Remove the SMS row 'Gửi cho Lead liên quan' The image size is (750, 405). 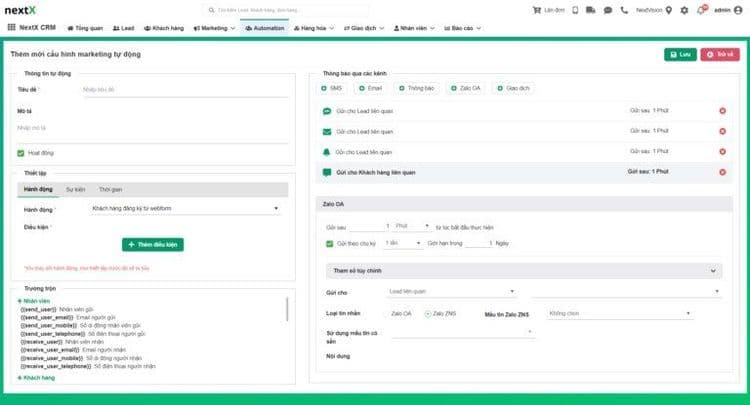tap(722, 111)
